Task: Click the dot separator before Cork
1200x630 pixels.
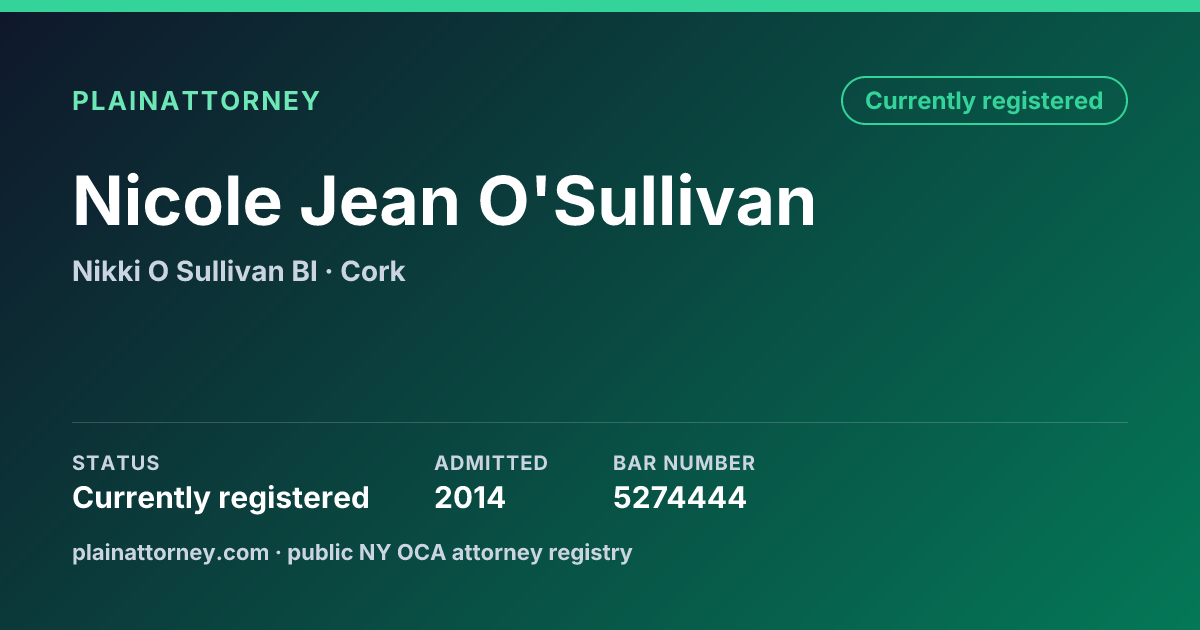Action: 329,272
